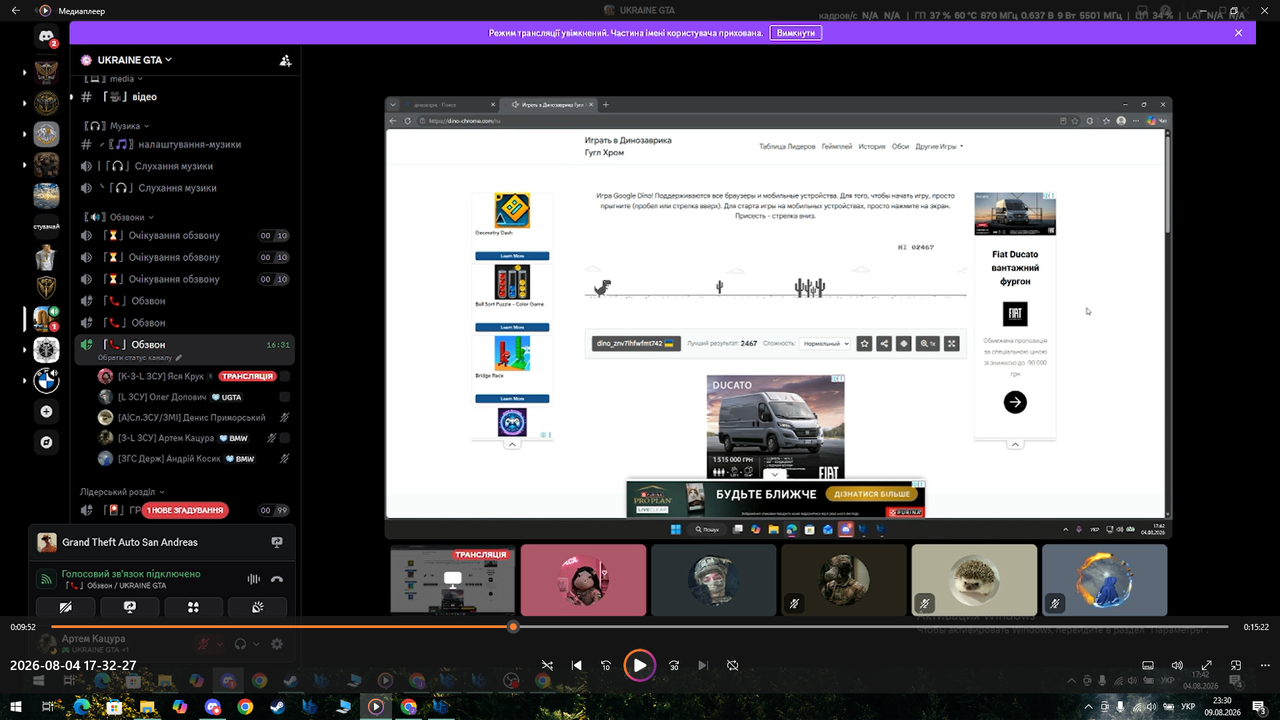The width and height of the screenshot is (1280, 720).
Task: Open the відео text channel
Action: click(x=183, y=97)
